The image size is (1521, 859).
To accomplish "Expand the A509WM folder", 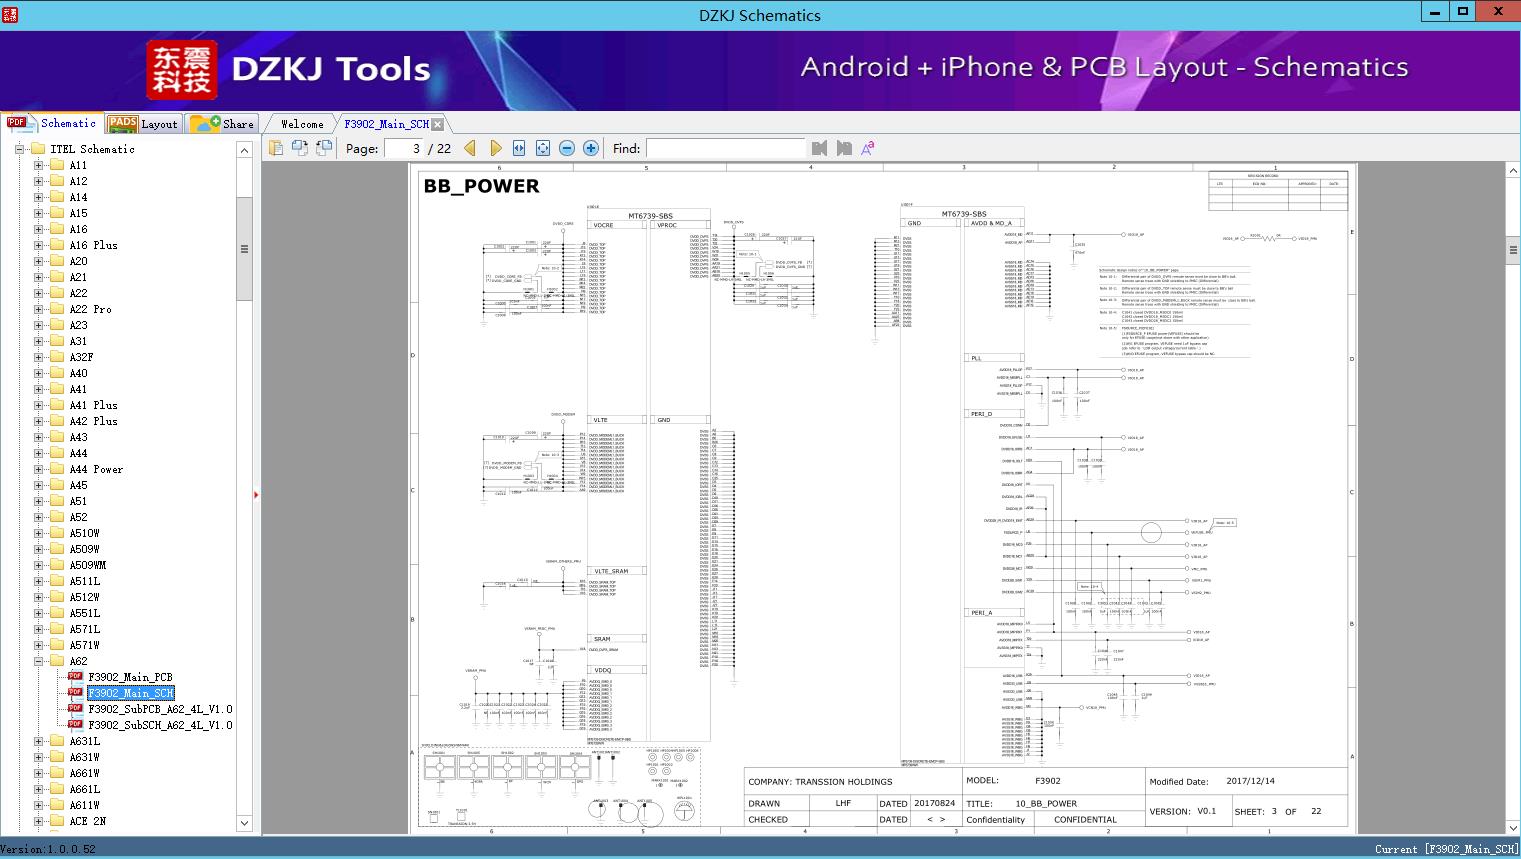I will click(38, 565).
